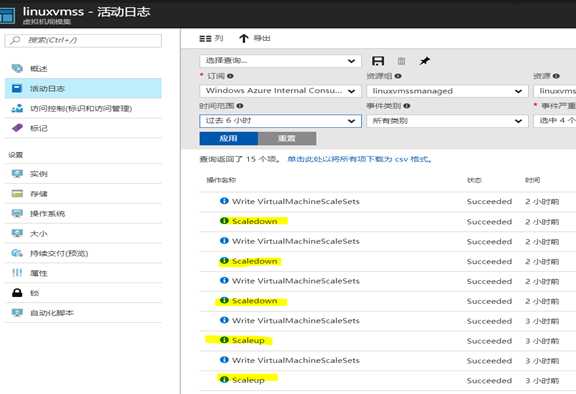Pin the query with the pushpin icon
576x394 pixels.
click(x=425, y=61)
